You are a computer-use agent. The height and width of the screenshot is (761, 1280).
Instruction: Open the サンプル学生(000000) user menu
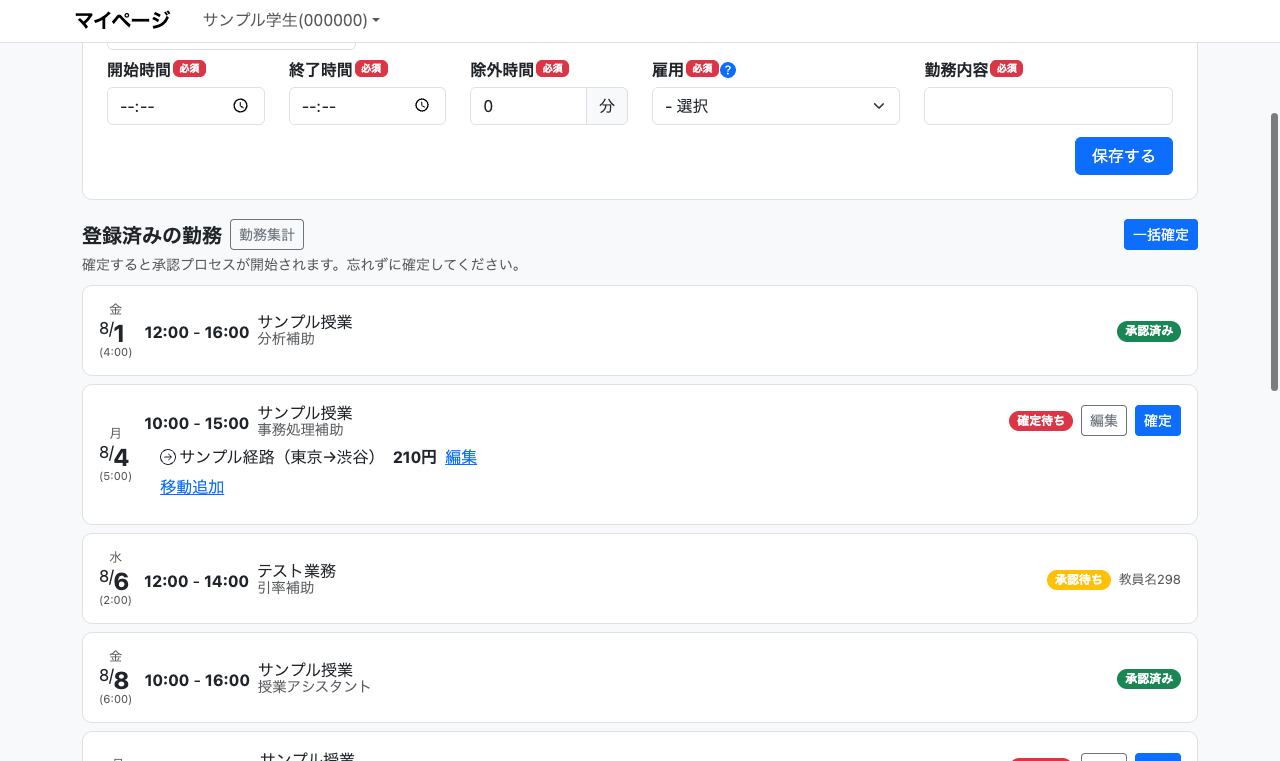291,20
